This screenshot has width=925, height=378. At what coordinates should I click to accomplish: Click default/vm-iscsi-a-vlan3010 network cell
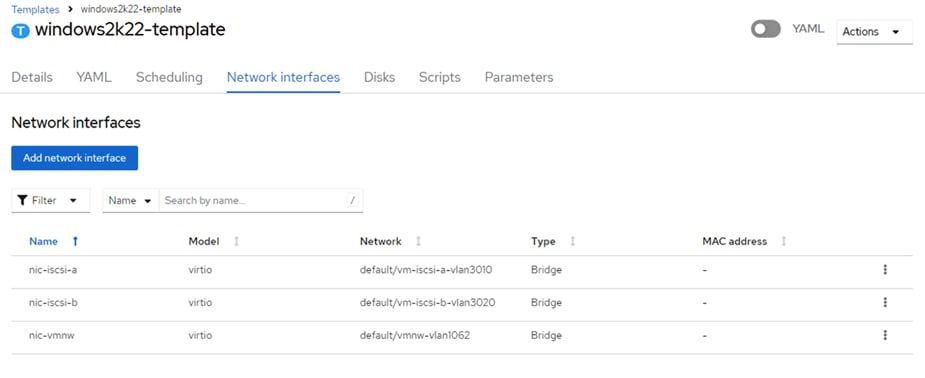point(426,270)
